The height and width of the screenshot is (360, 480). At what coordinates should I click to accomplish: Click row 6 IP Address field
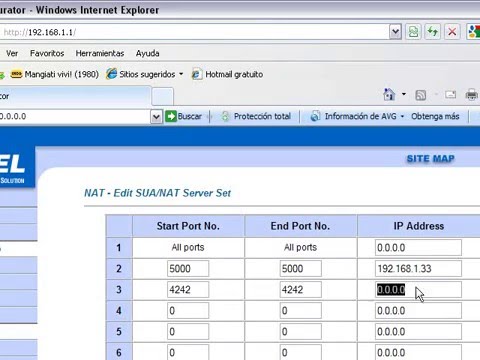point(418,352)
